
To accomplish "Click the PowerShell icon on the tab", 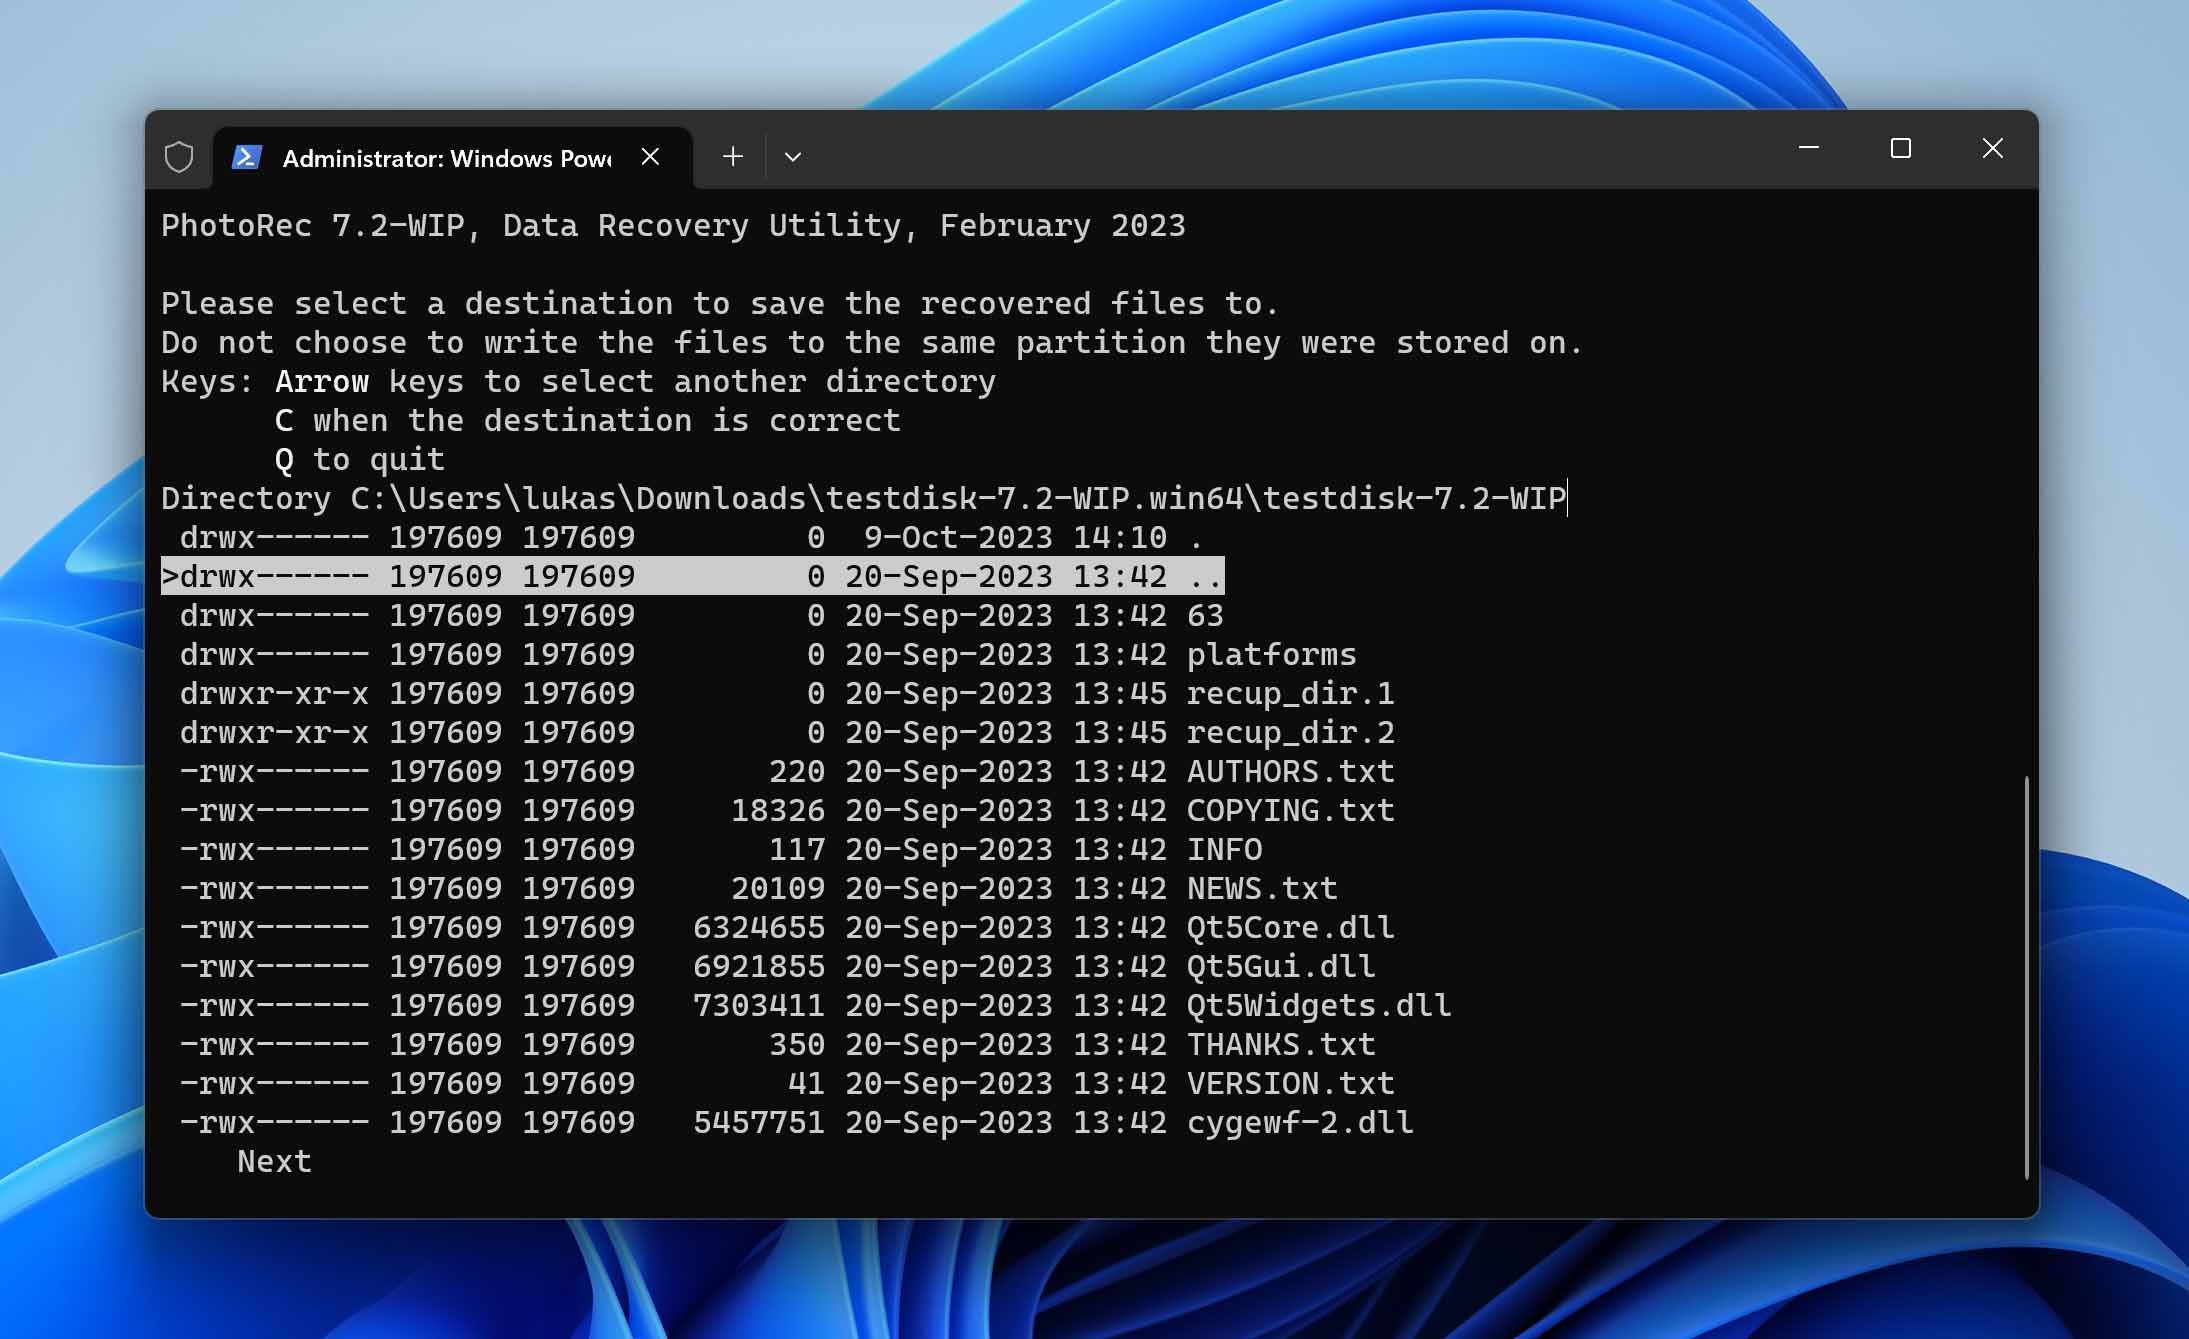I will 247,157.
